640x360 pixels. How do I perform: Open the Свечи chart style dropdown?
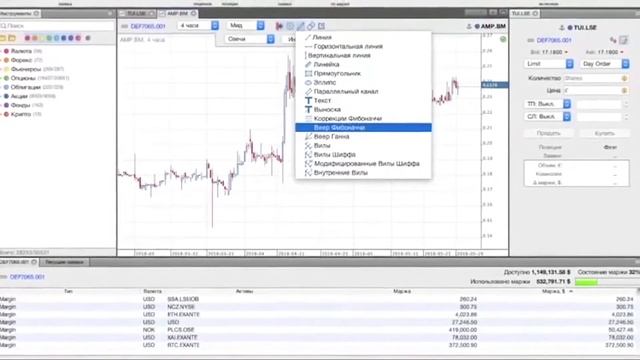249,39
